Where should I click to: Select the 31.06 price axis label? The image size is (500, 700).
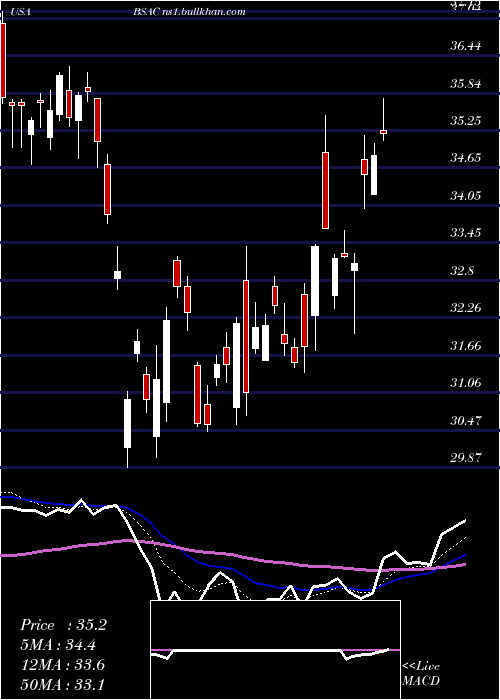pos(466,383)
